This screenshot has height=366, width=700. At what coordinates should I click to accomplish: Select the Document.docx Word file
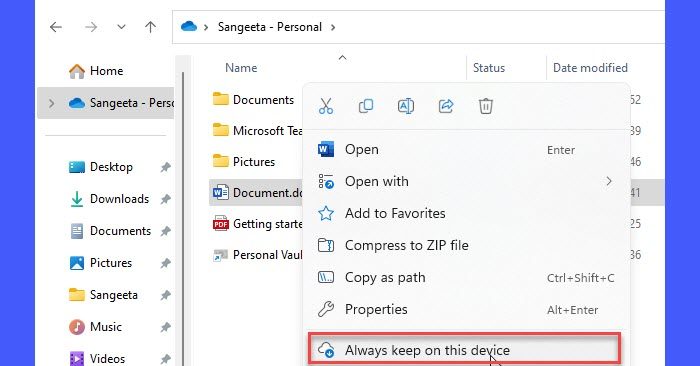click(257, 193)
